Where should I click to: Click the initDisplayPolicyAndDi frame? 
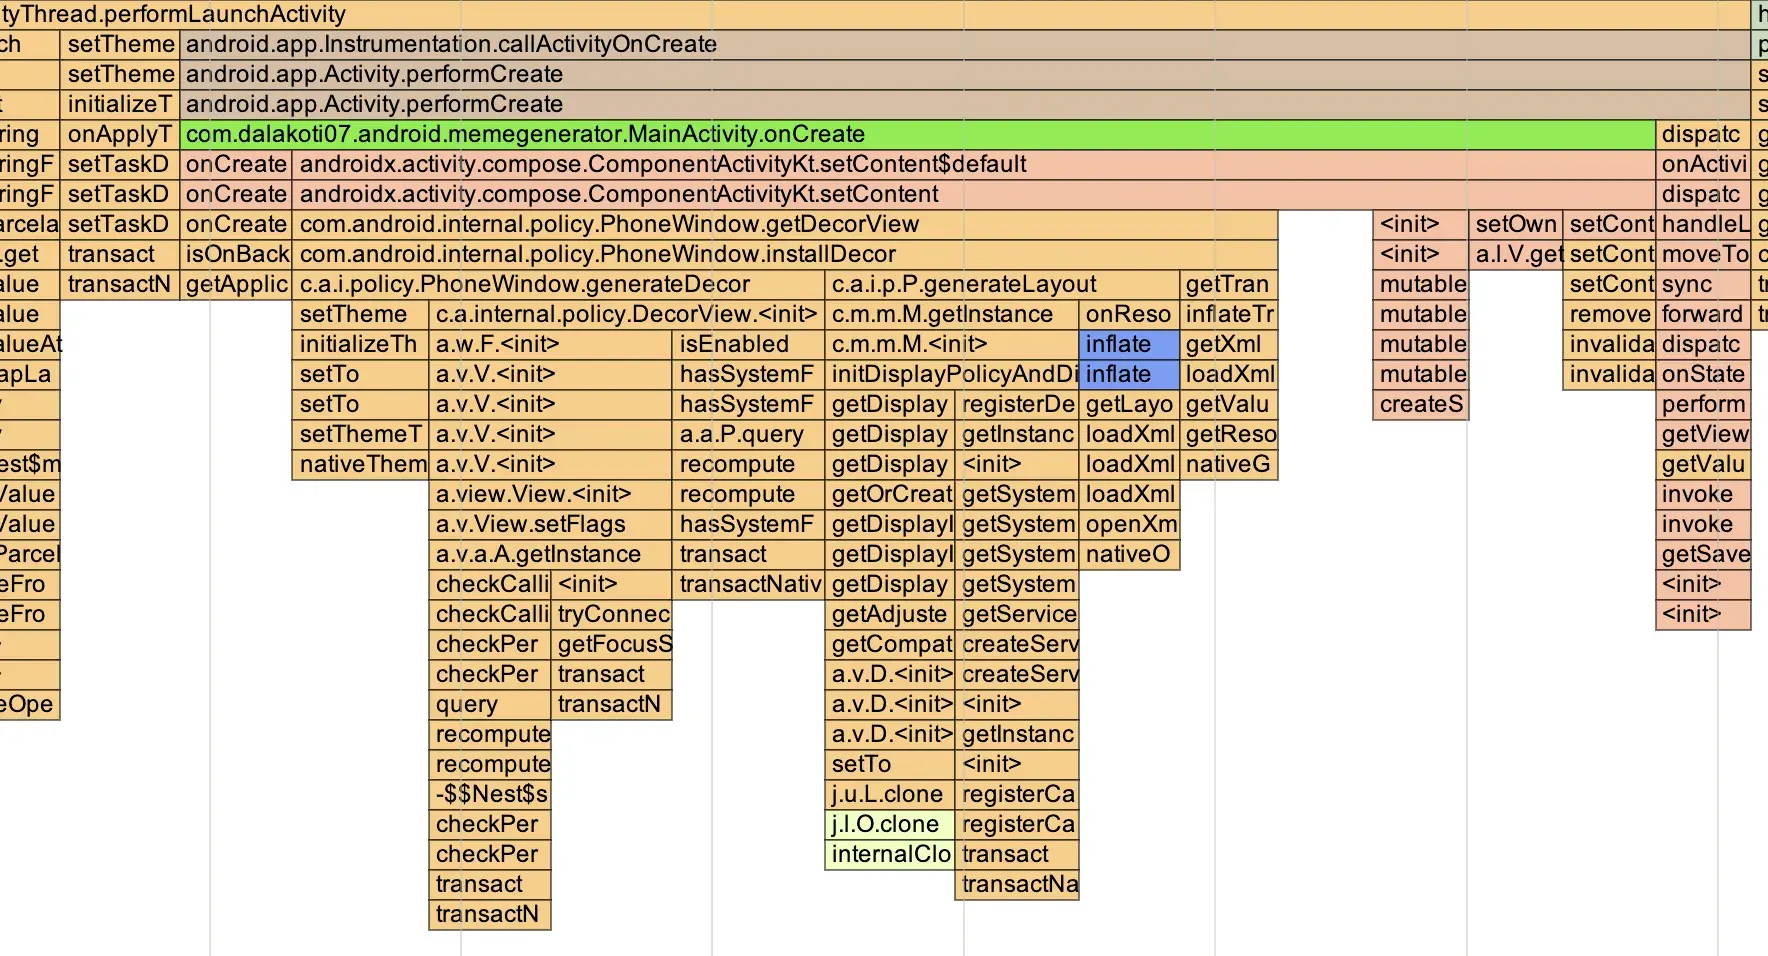[951, 375]
